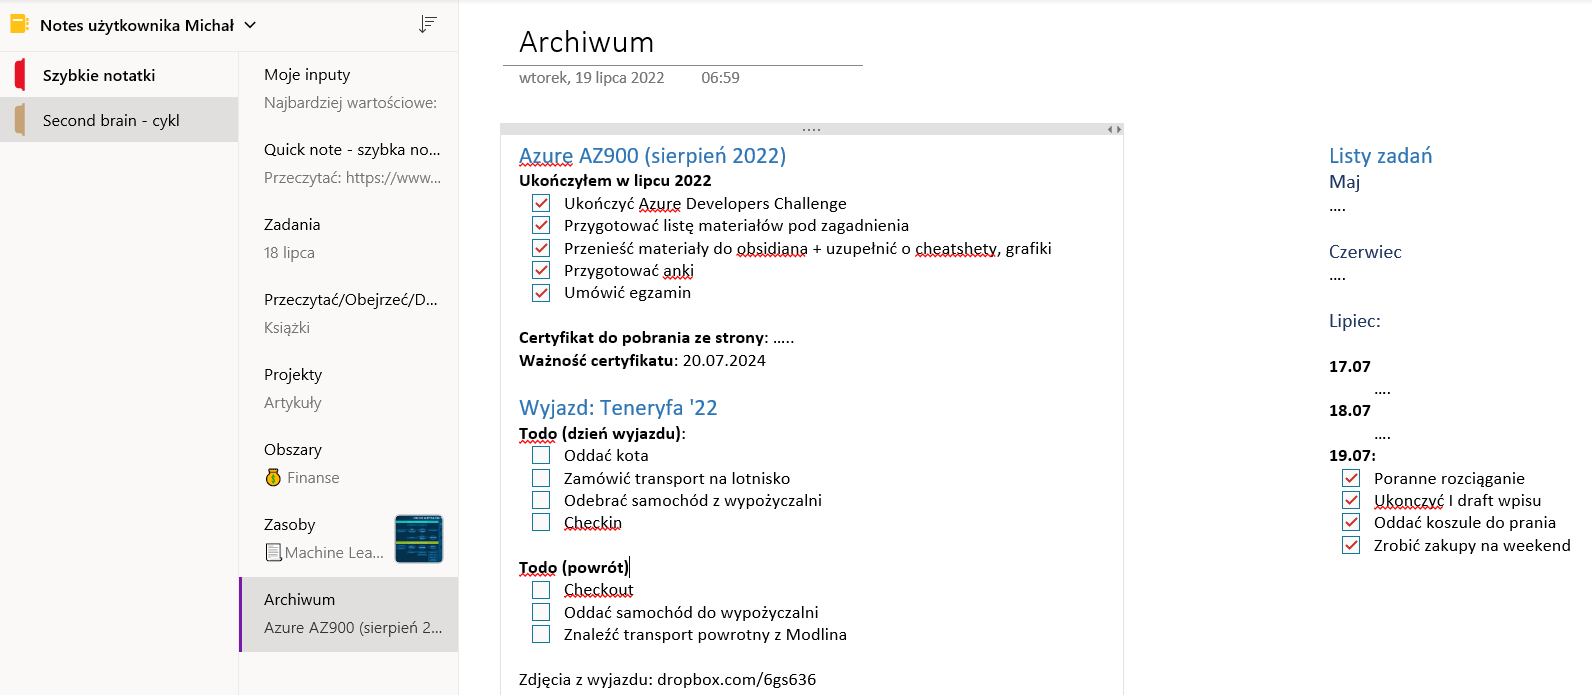This screenshot has height=695, width=1592.
Task: Select the Archiwum page in the list
Action: pyautogui.click(x=349, y=614)
